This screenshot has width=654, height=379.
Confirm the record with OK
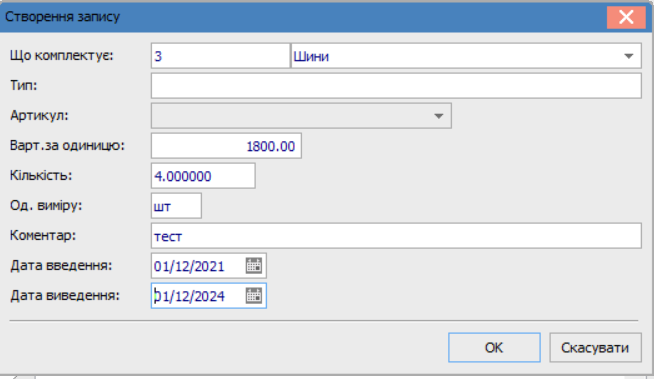point(494,347)
